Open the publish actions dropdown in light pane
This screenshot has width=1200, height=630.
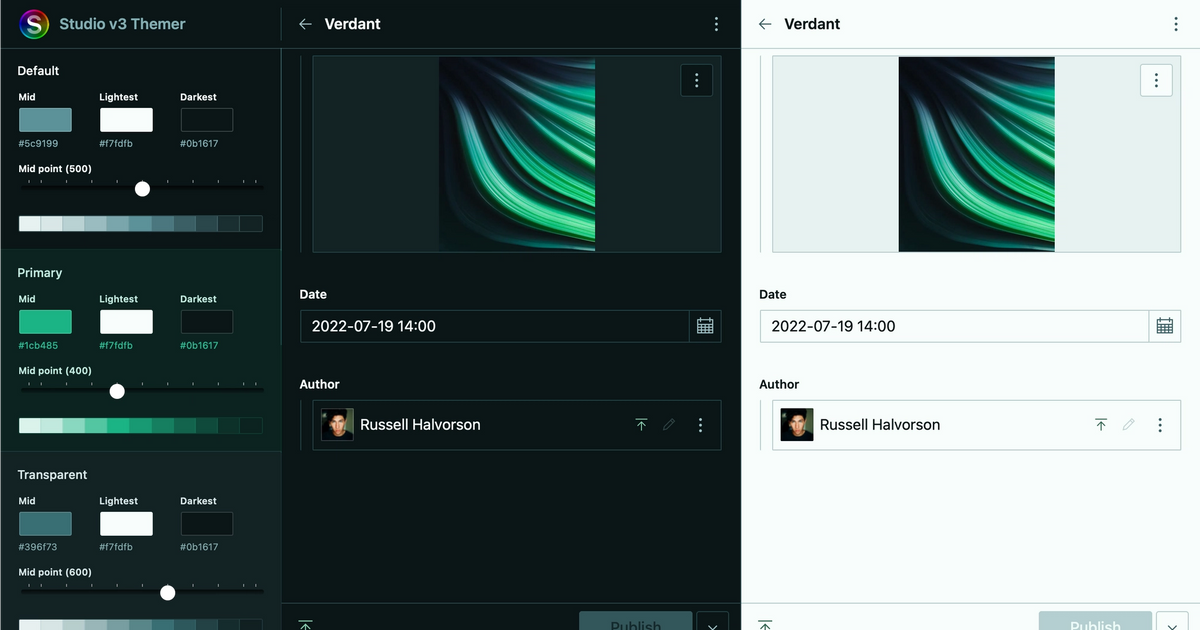click(1172, 622)
